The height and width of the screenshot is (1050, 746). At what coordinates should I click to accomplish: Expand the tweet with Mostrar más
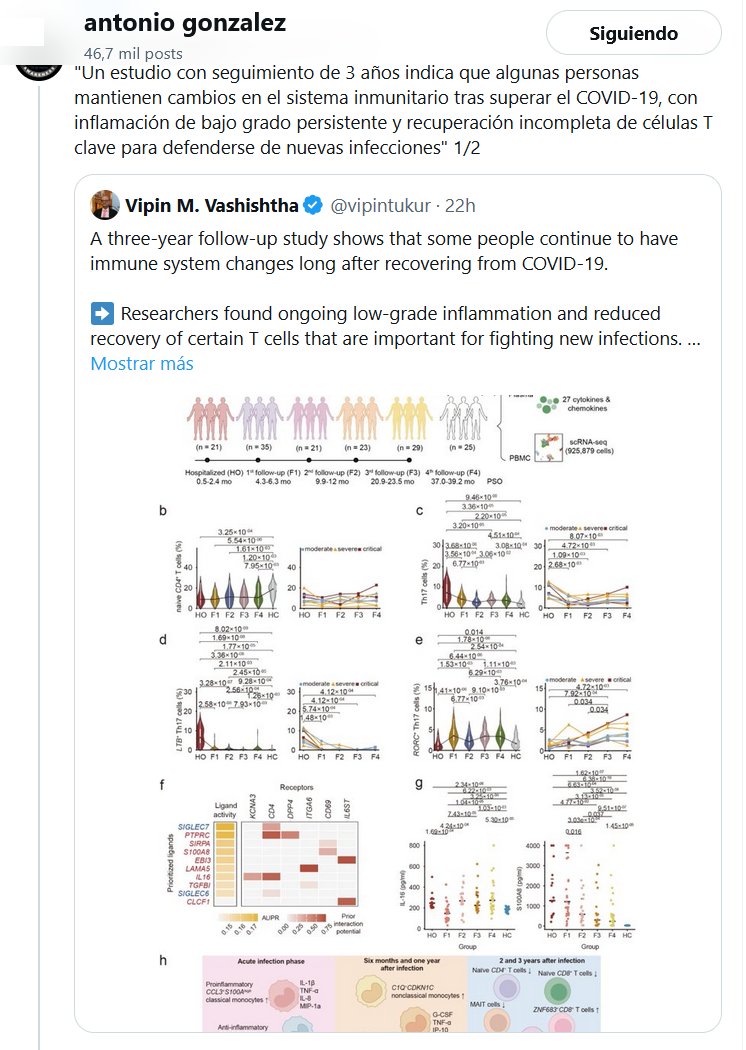point(142,363)
